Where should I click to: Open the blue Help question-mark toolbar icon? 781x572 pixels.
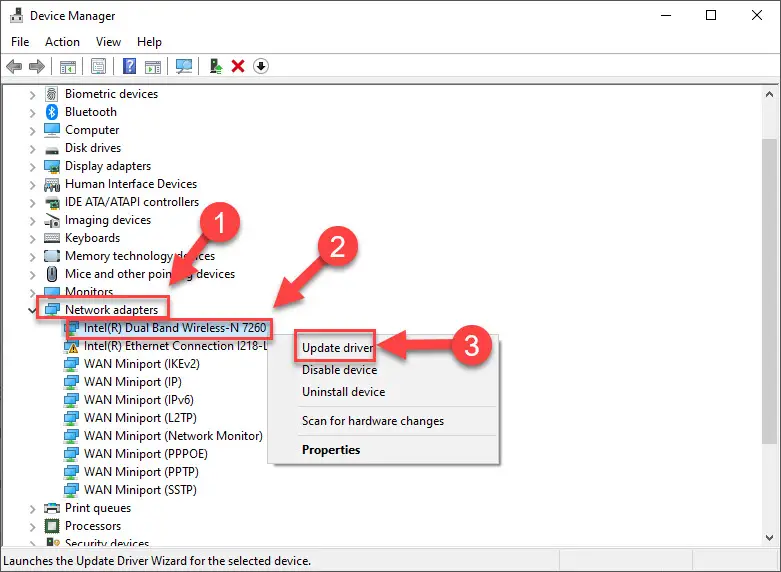pyautogui.click(x=130, y=66)
